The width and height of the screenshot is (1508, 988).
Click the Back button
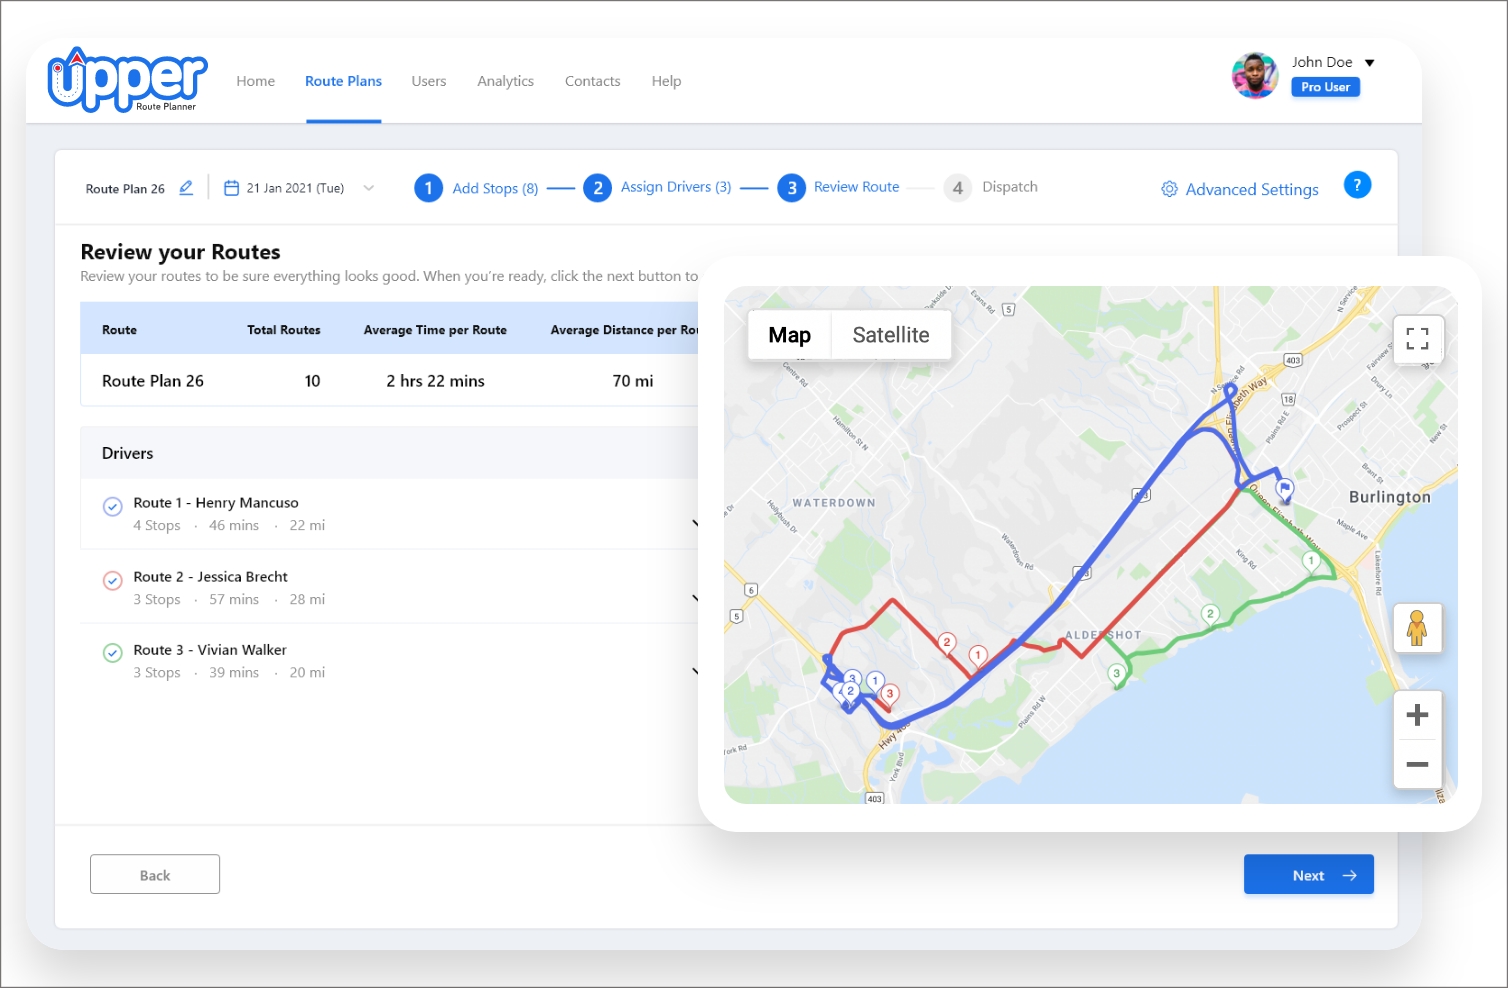pyautogui.click(x=155, y=874)
